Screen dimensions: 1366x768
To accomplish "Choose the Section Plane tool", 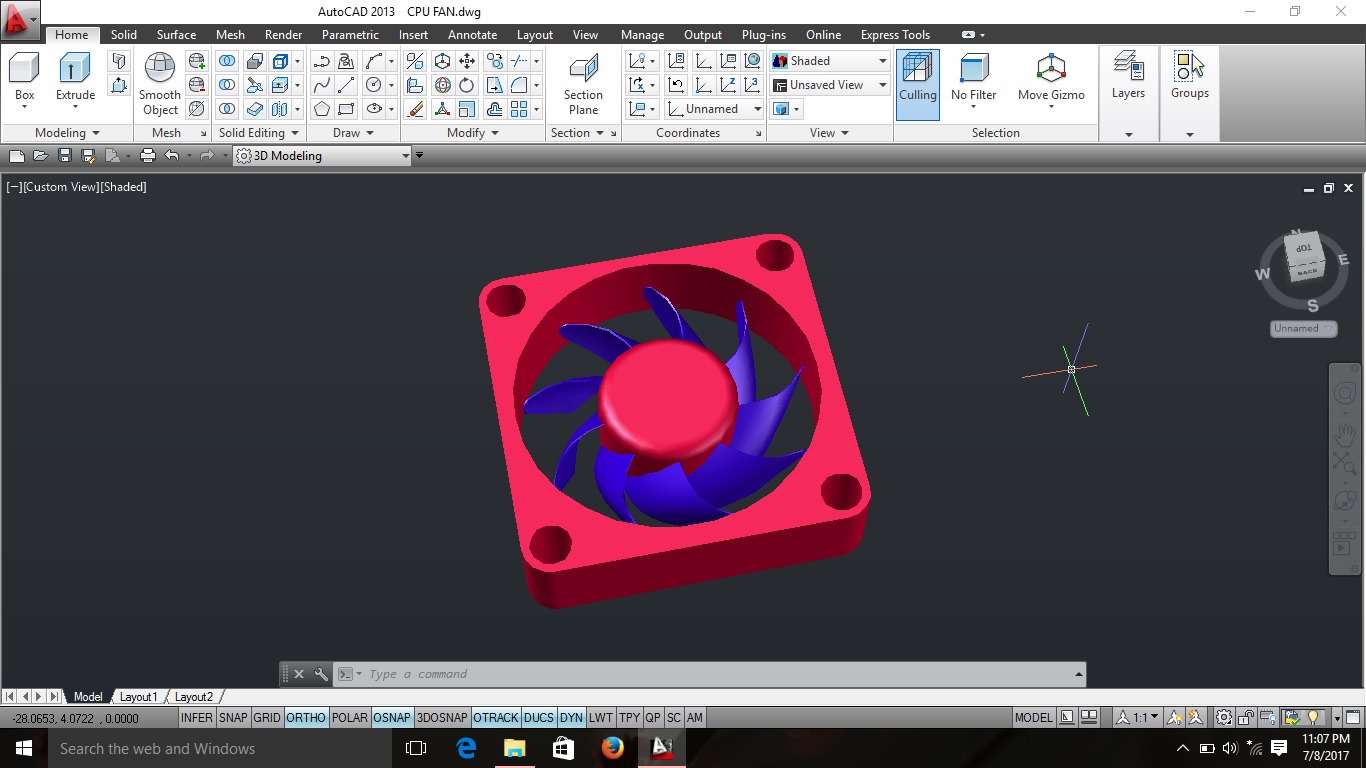I will click(583, 84).
